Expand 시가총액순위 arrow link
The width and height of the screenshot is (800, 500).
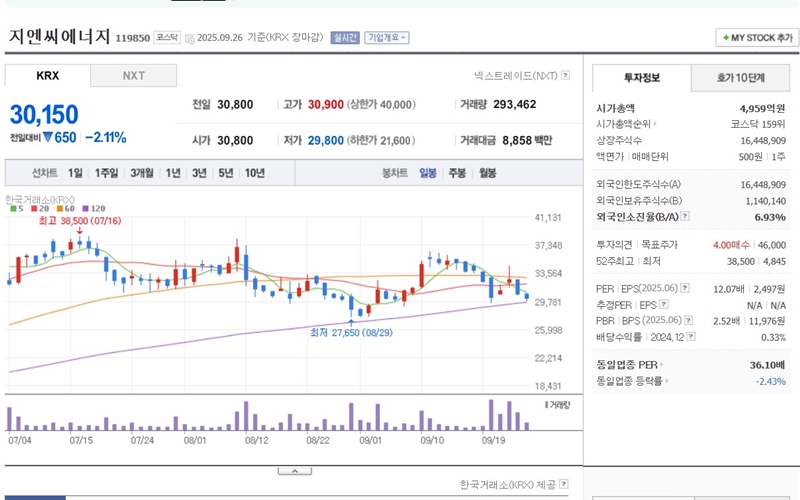click(x=627, y=123)
